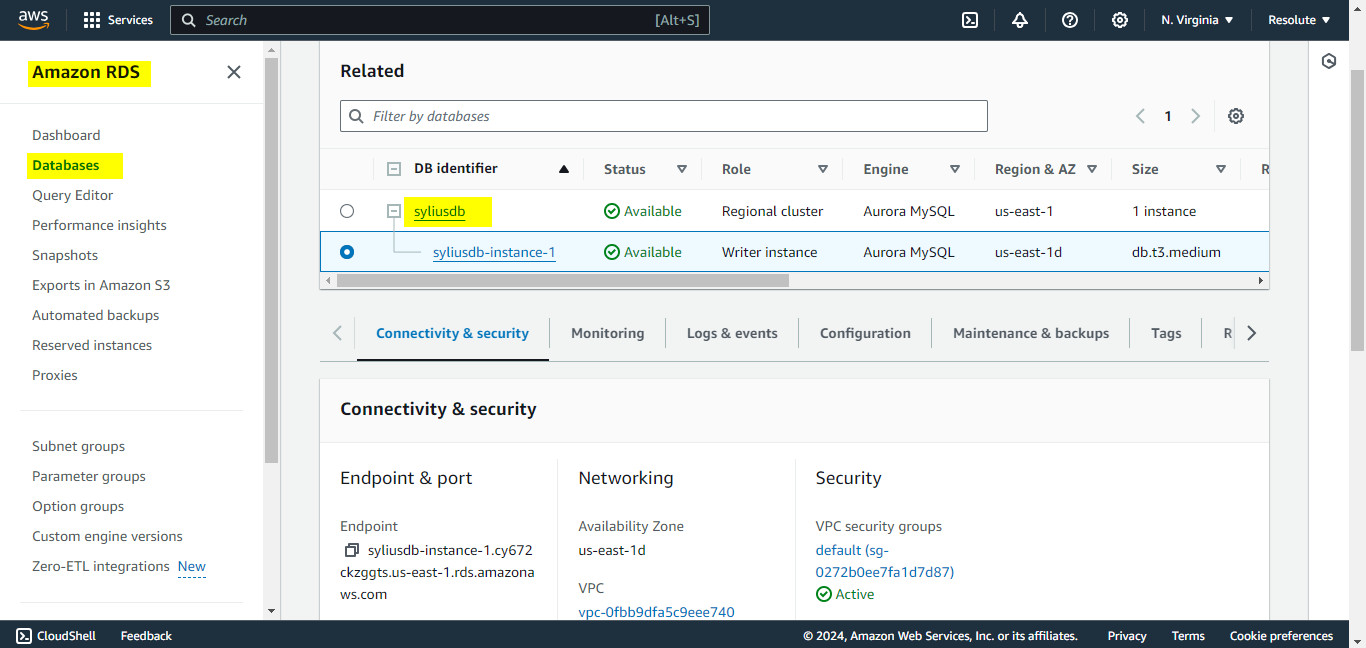Open Snapshots in sidebar
1366x648 pixels.
coord(65,255)
